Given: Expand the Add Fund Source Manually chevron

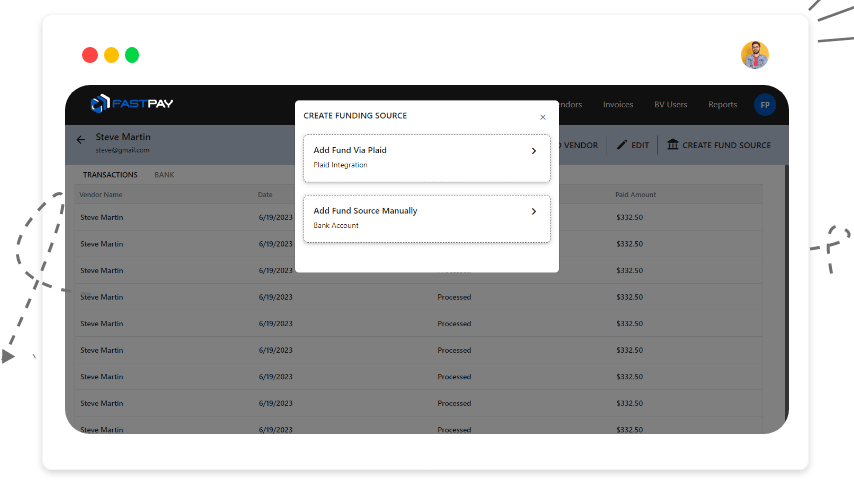Looking at the screenshot, I should tap(534, 212).
